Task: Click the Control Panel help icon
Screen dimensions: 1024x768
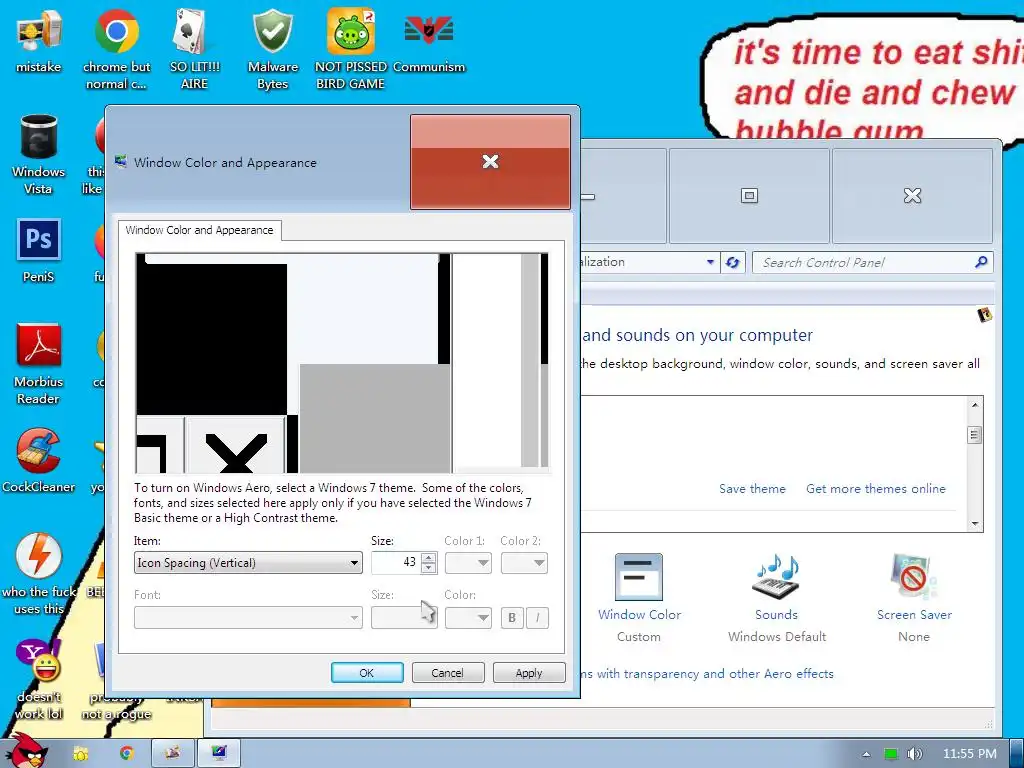Action: click(x=984, y=315)
